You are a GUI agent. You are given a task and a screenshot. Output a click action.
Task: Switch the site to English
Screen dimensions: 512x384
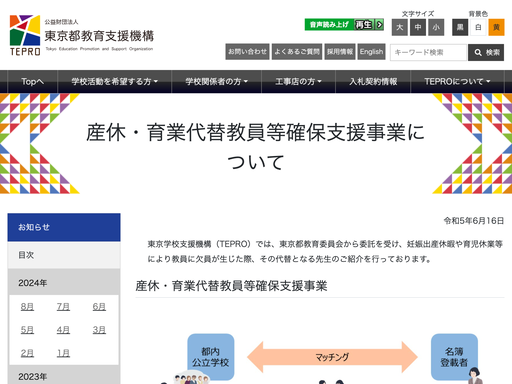click(371, 52)
